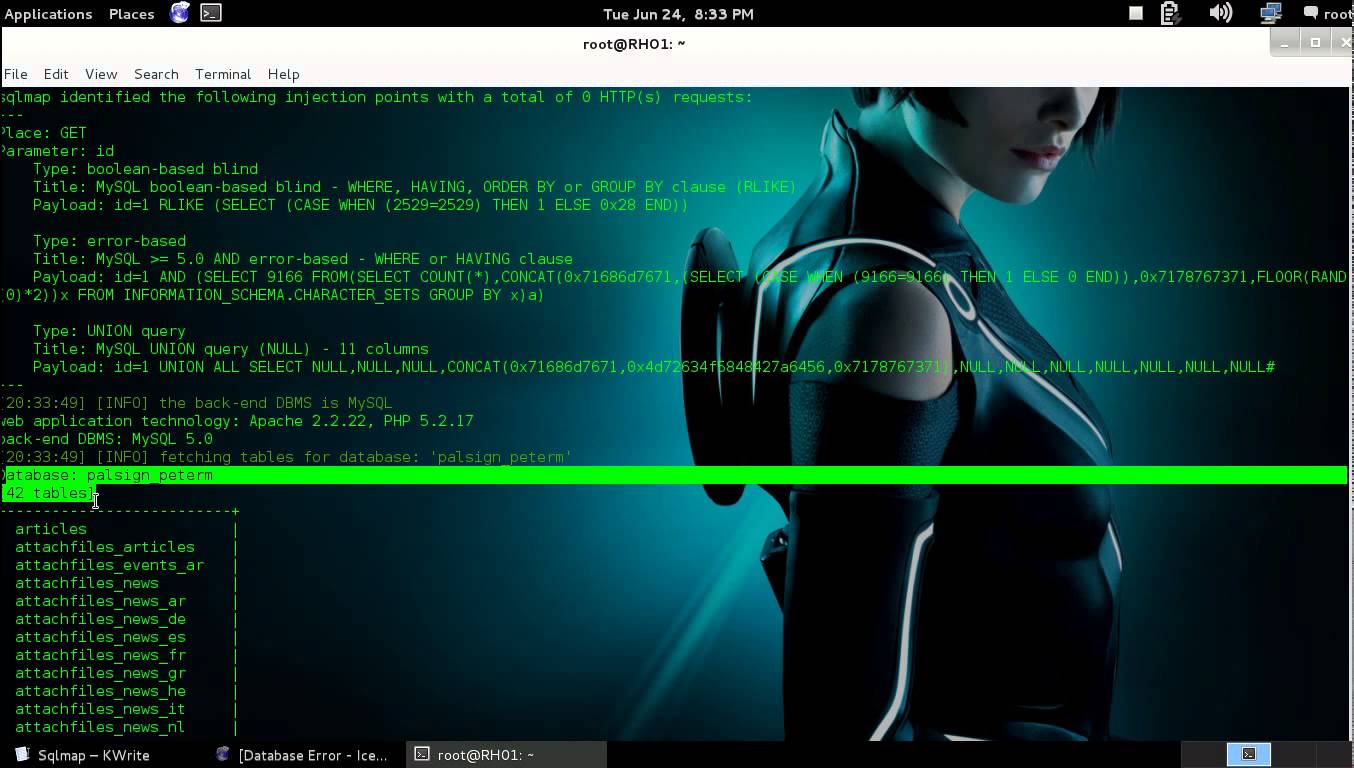Screen dimensions: 1354x768
Task: Open the network connections icon
Action: tap(1271, 13)
